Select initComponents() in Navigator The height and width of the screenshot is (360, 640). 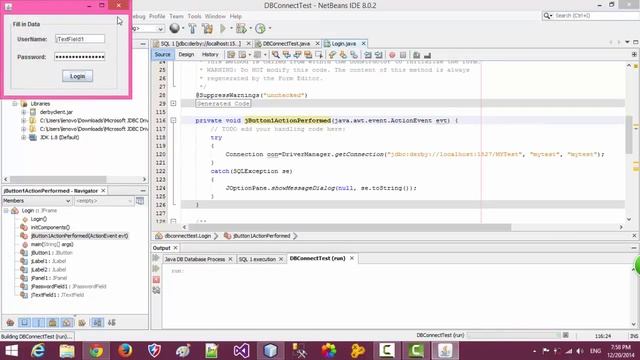click(x=50, y=227)
